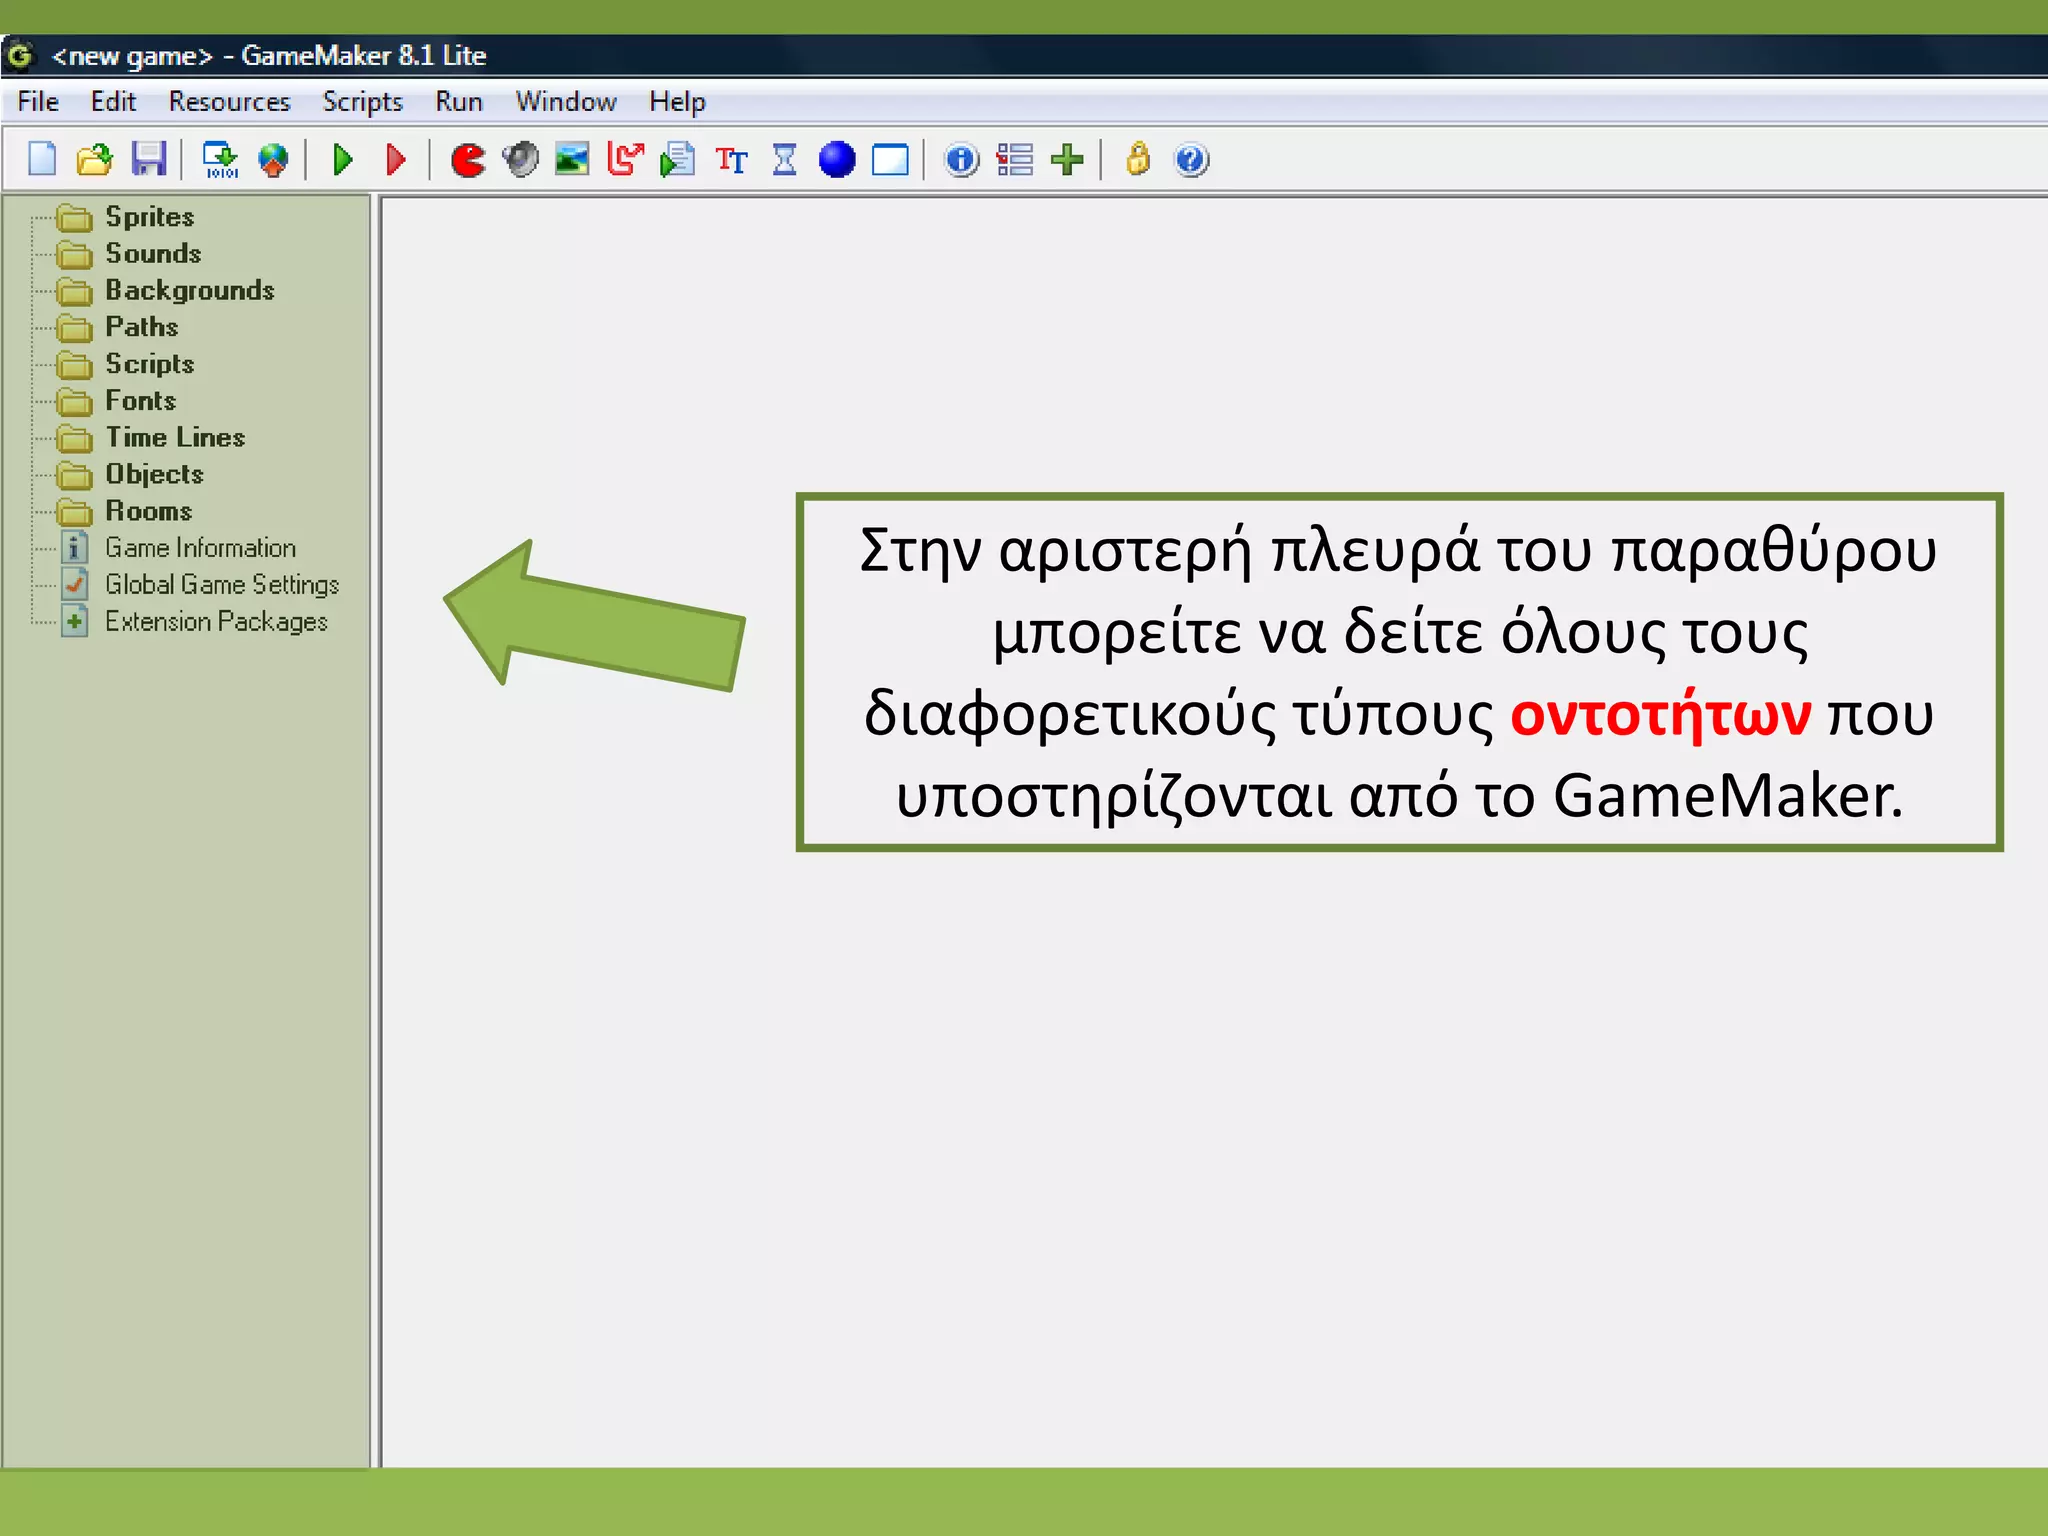Open the File menu
The height and width of the screenshot is (1536, 2048).
38,102
